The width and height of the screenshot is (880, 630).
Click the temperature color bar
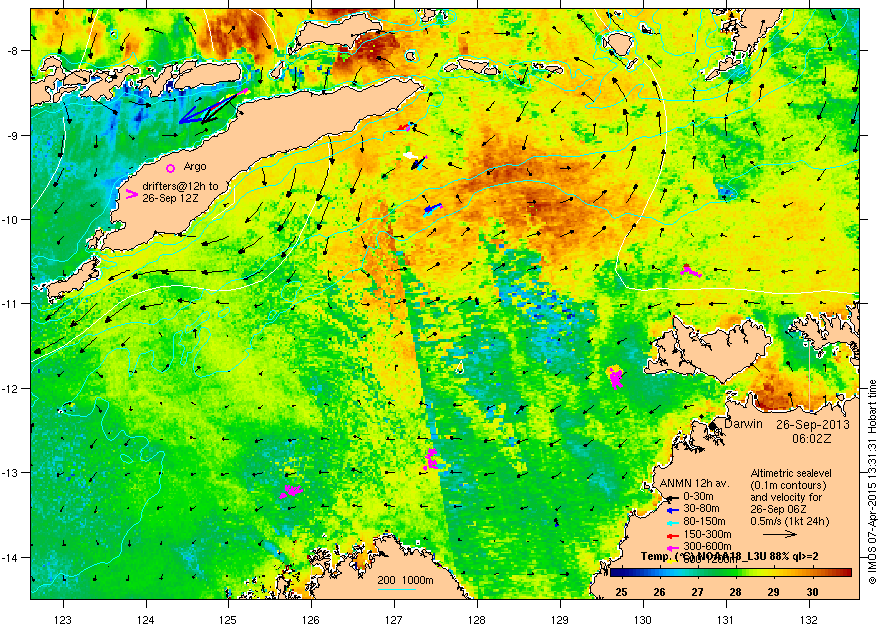pos(731,573)
